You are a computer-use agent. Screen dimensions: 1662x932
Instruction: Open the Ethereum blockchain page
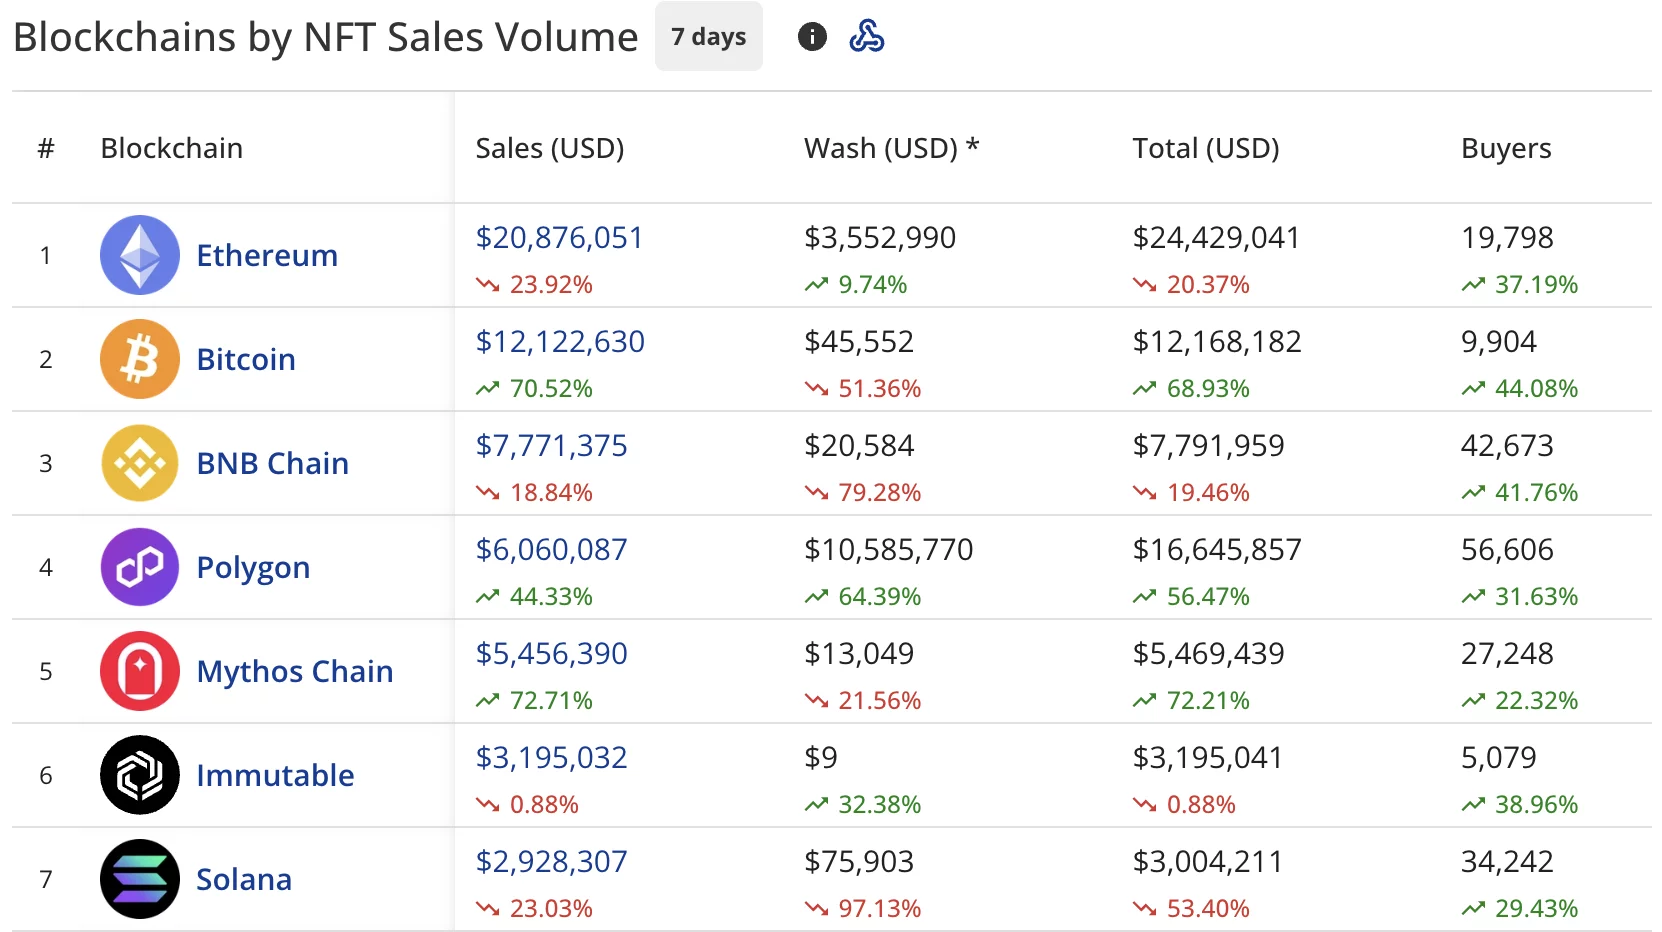click(266, 255)
